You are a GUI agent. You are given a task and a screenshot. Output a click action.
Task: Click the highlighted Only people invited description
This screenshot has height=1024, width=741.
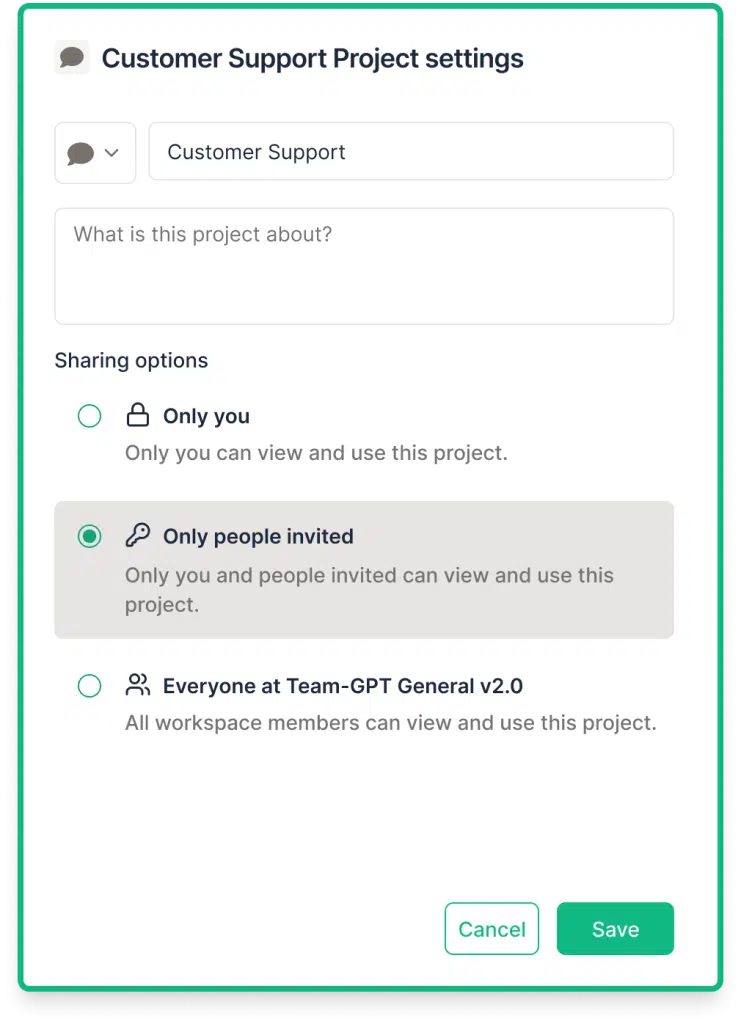369,590
